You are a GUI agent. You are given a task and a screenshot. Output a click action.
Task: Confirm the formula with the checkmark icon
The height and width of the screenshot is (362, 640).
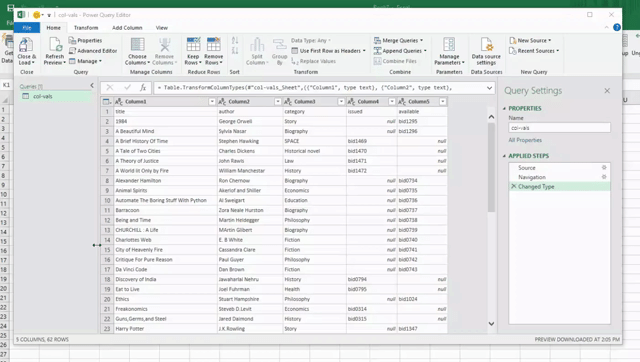coord(127,87)
